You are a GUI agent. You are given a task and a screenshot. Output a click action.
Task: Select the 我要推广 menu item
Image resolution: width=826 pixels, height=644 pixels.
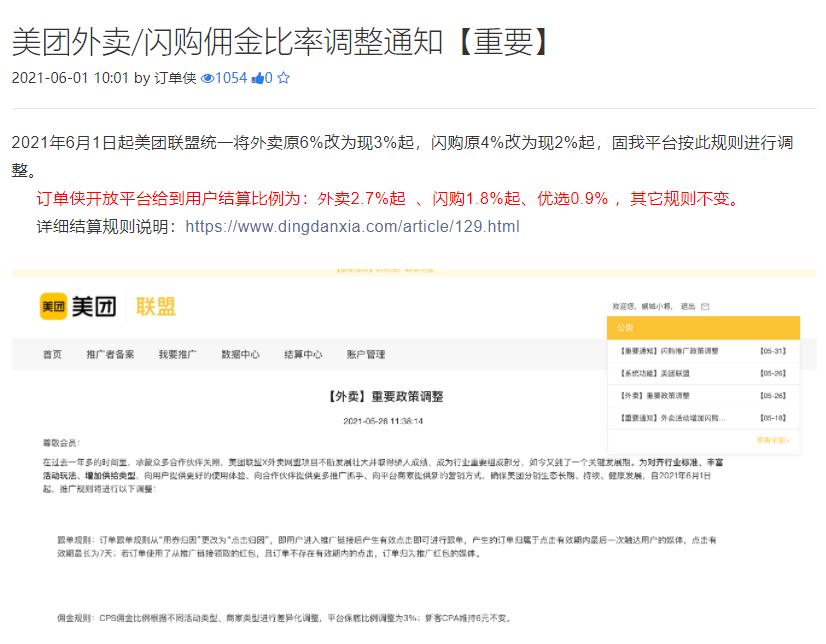178,354
